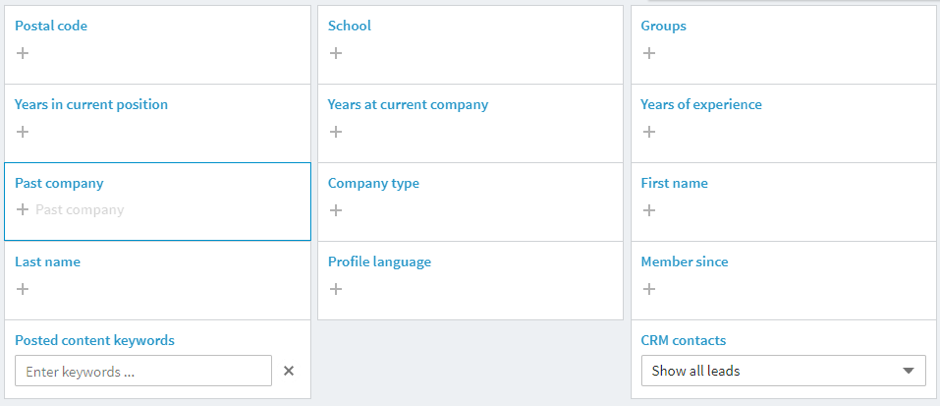Viewport: 940px width, 406px height.
Task: Click the plus icon under Postal code
Action: [x=22, y=53]
